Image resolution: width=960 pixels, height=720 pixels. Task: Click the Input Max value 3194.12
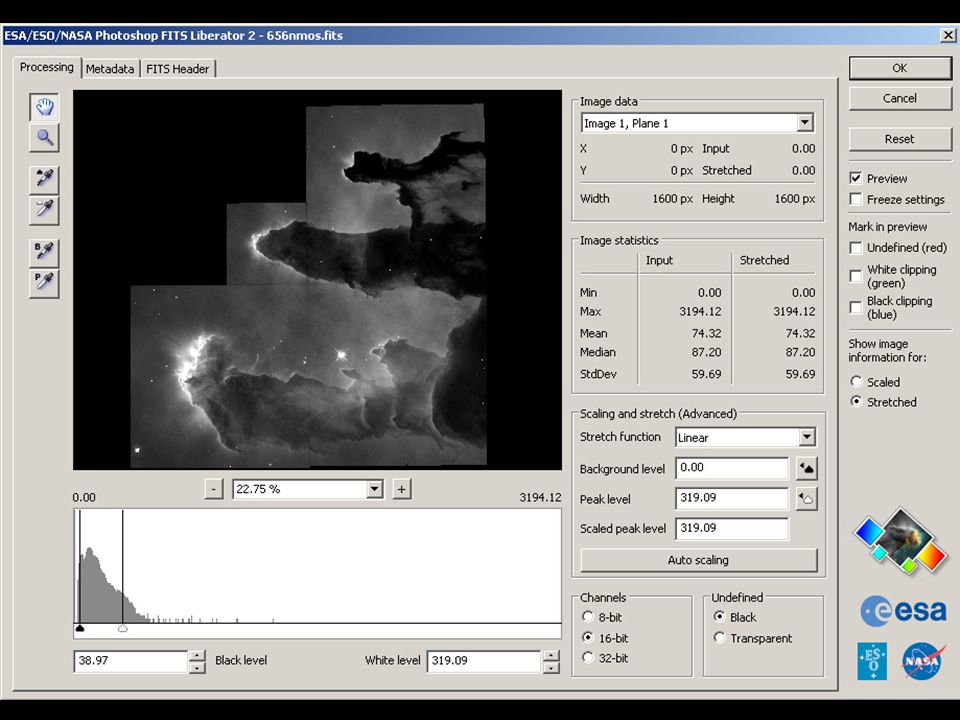coord(700,312)
